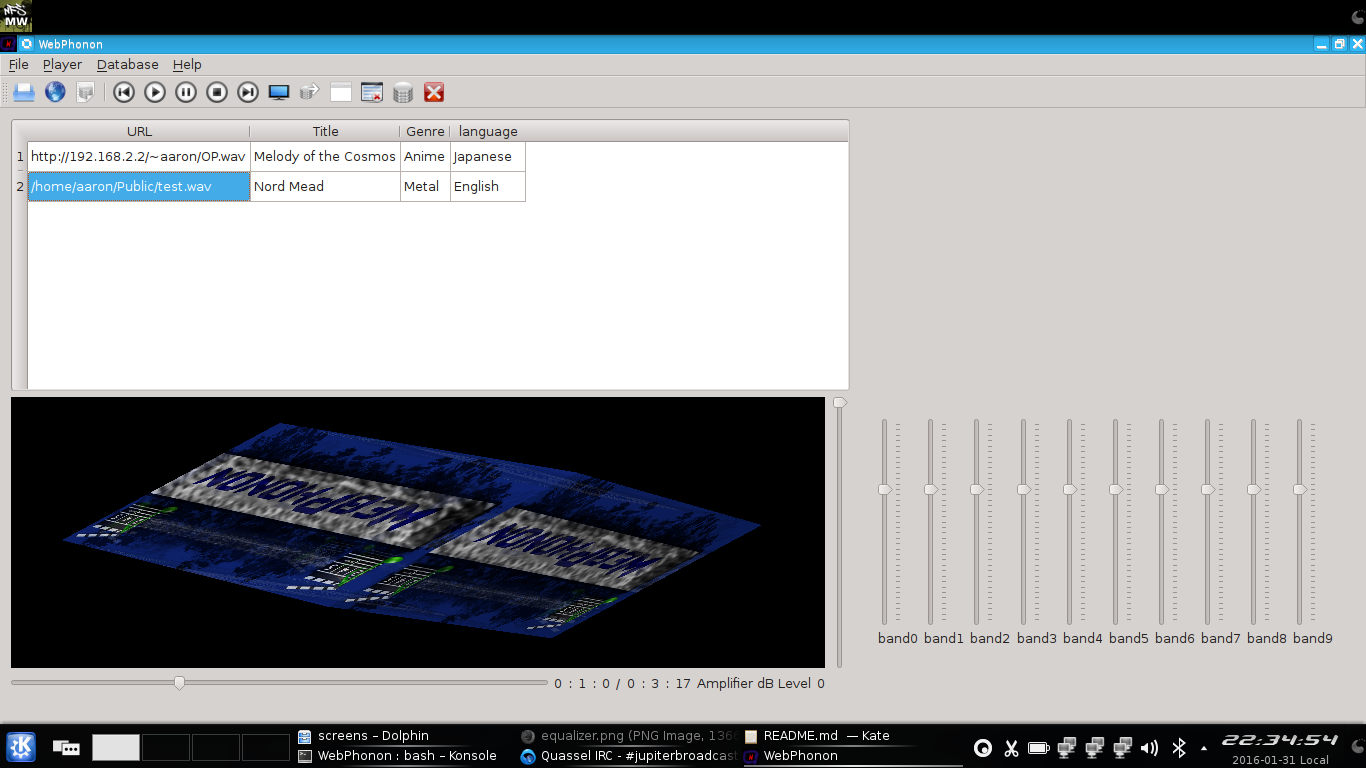This screenshot has height=768, width=1366.
Task: Expand hidden system tray icons arrow
Action: click(x=1204, y=748)
